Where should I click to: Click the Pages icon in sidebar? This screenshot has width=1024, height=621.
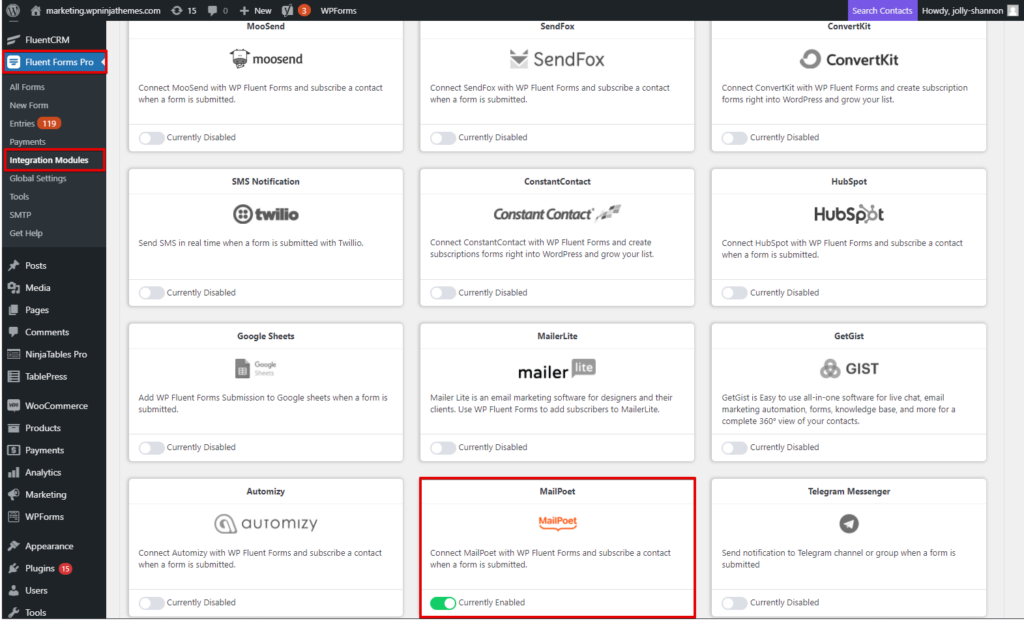[13, 310]
